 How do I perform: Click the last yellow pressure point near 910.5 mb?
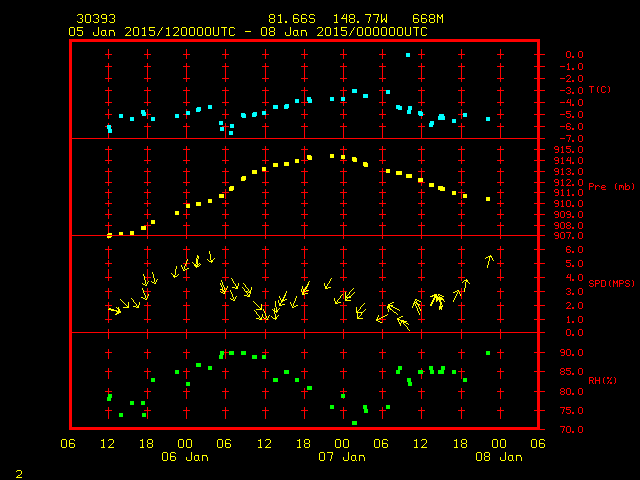click(488, 199)
